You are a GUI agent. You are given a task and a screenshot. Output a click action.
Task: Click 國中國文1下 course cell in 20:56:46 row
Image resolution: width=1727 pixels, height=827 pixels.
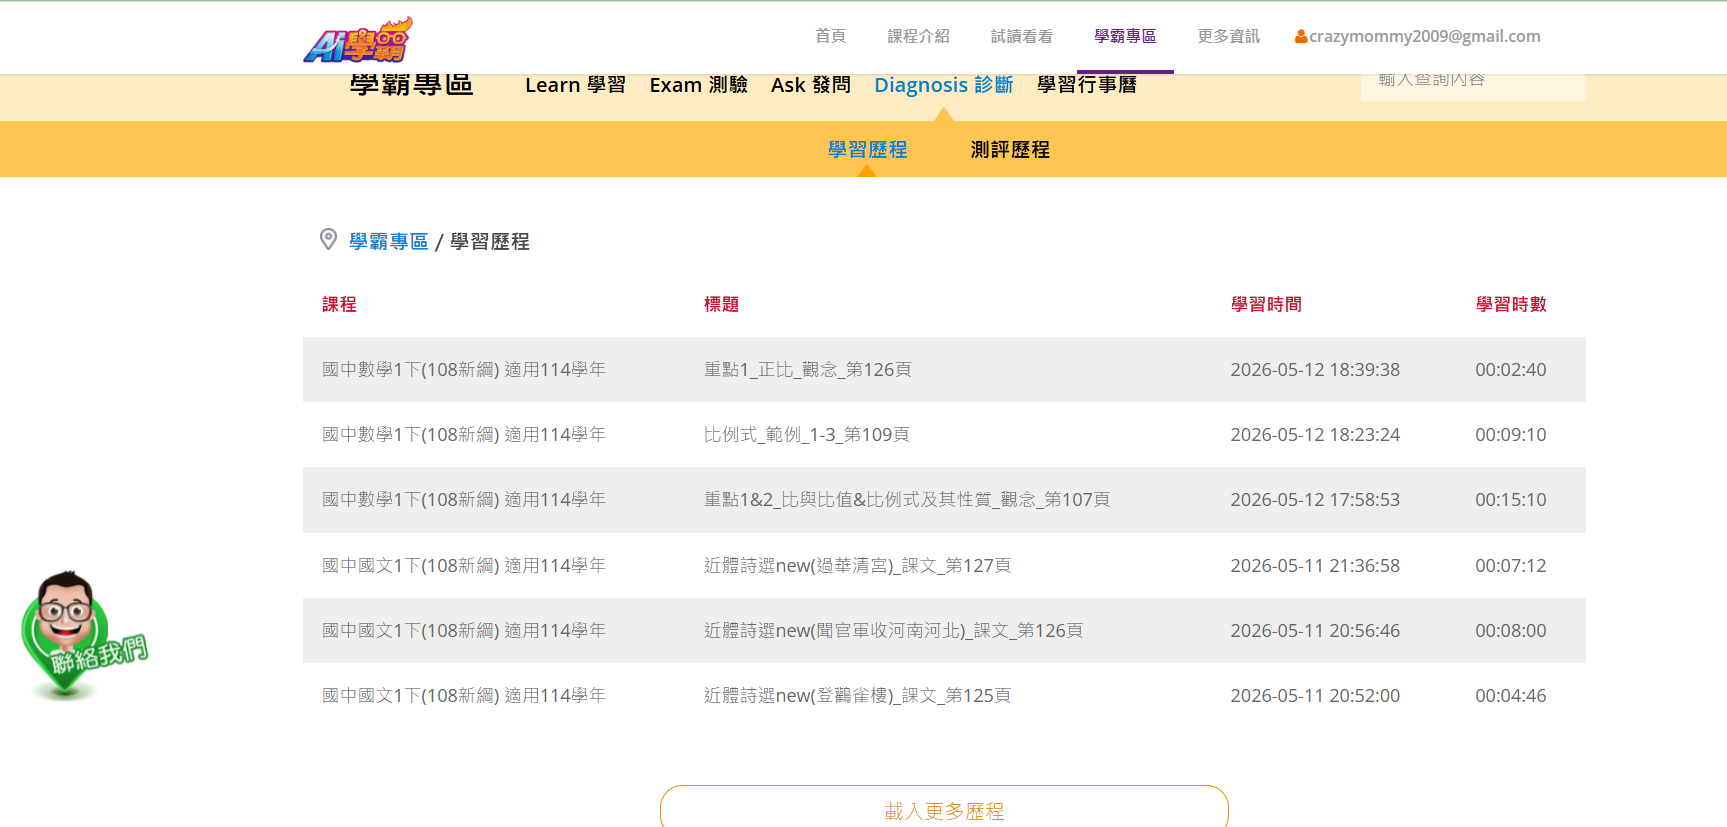pyautogui.click(x=464, y=630)
